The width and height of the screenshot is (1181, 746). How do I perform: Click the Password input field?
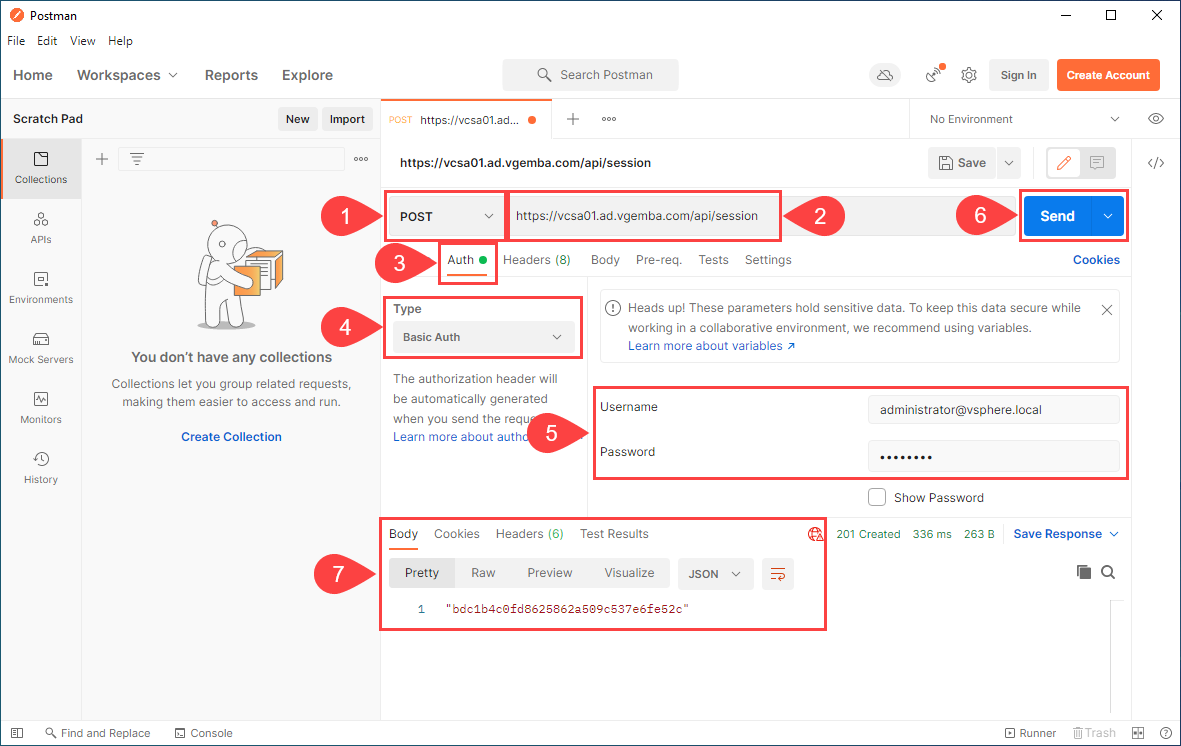[993, 457]
